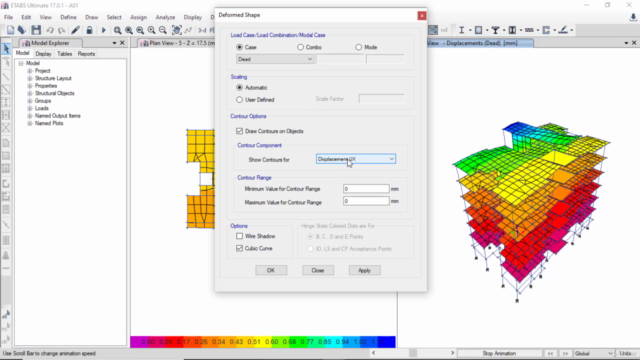Enable the Wire Shadow checkbox
Image resolution: width=640 pixels, height=360 pixels.
click(240, 236)
